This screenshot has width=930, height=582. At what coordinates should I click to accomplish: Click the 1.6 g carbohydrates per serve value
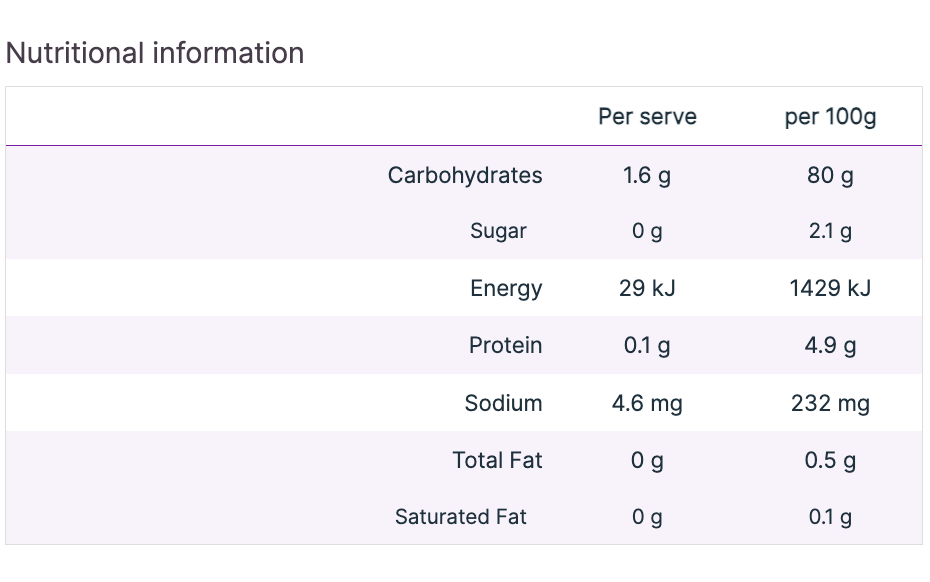(647, 175)
